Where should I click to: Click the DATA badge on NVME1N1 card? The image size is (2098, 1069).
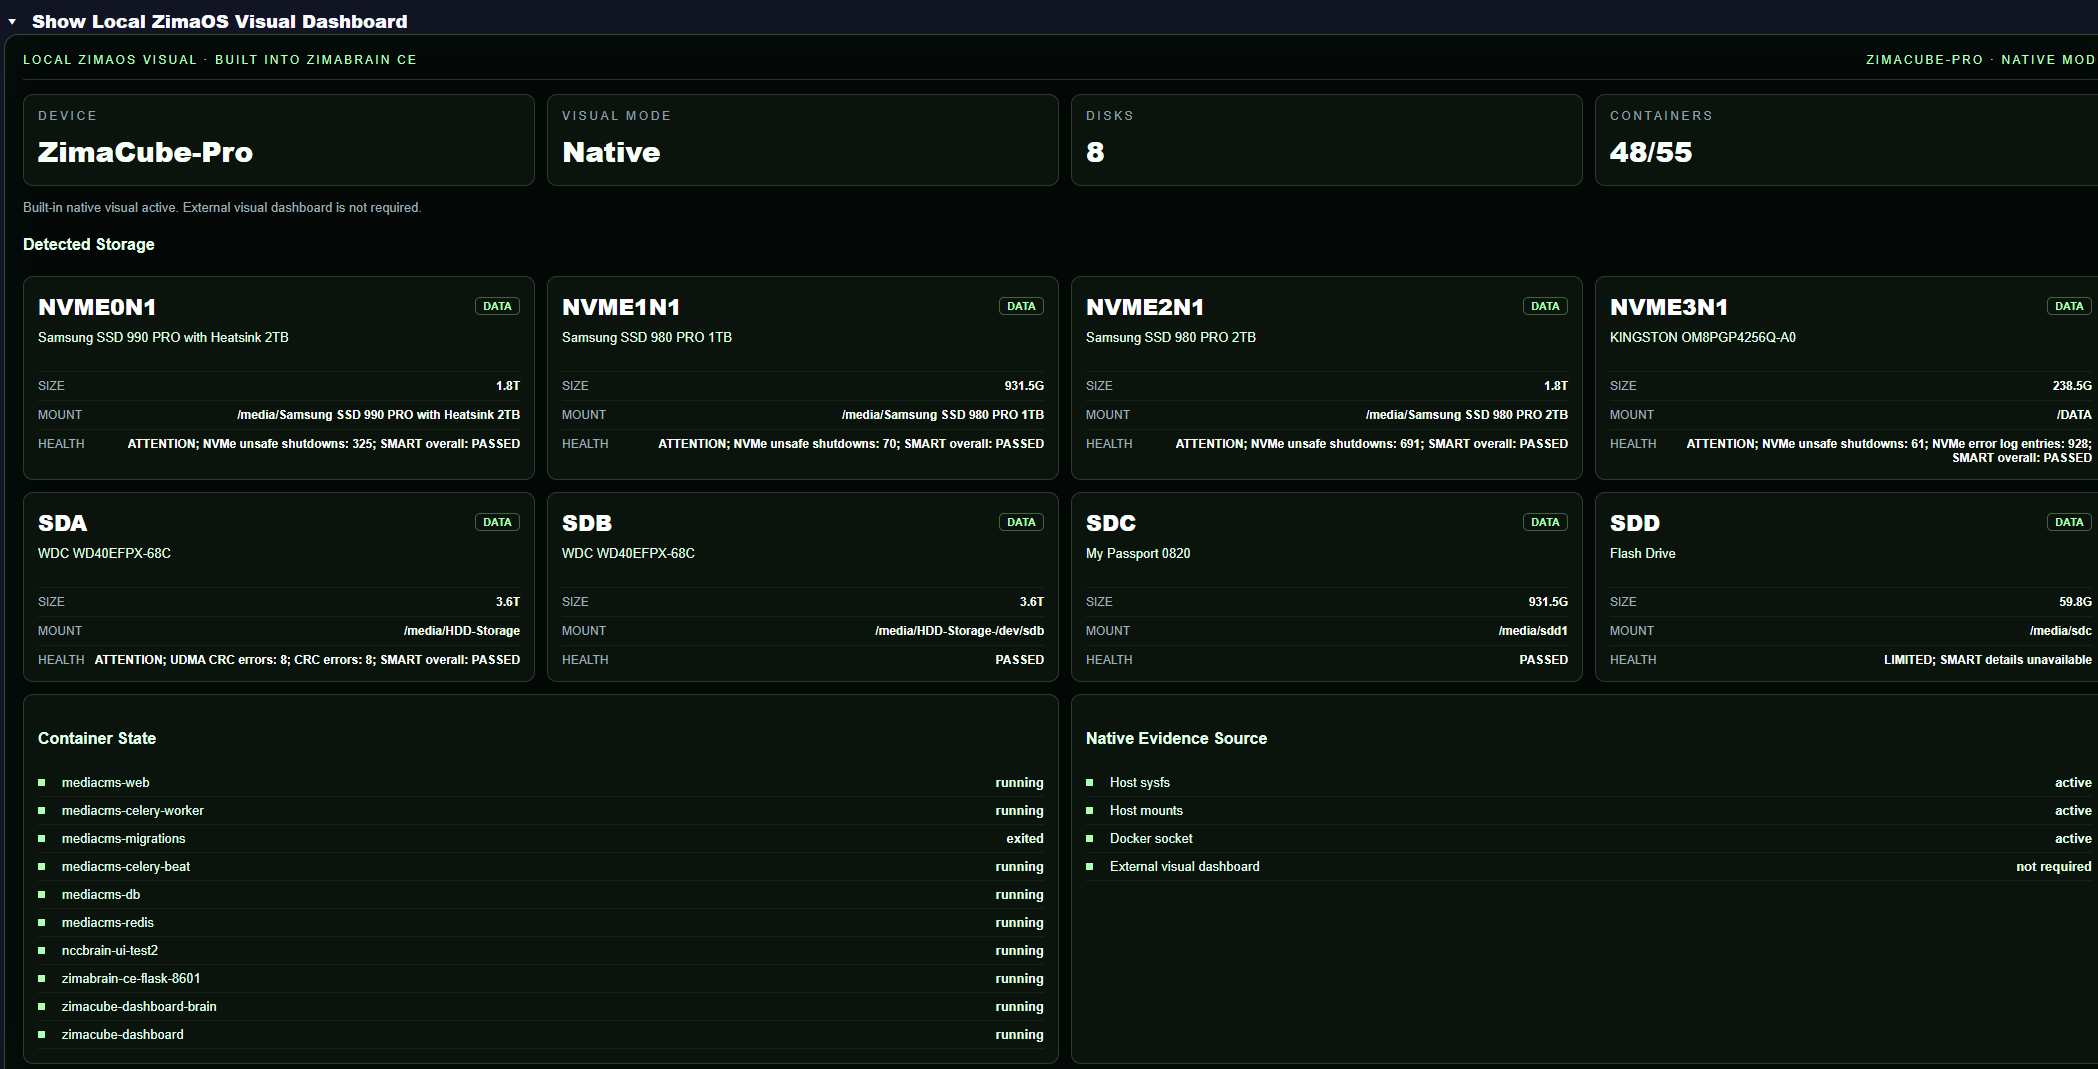pyautogui.click(x=1021, y=306)
